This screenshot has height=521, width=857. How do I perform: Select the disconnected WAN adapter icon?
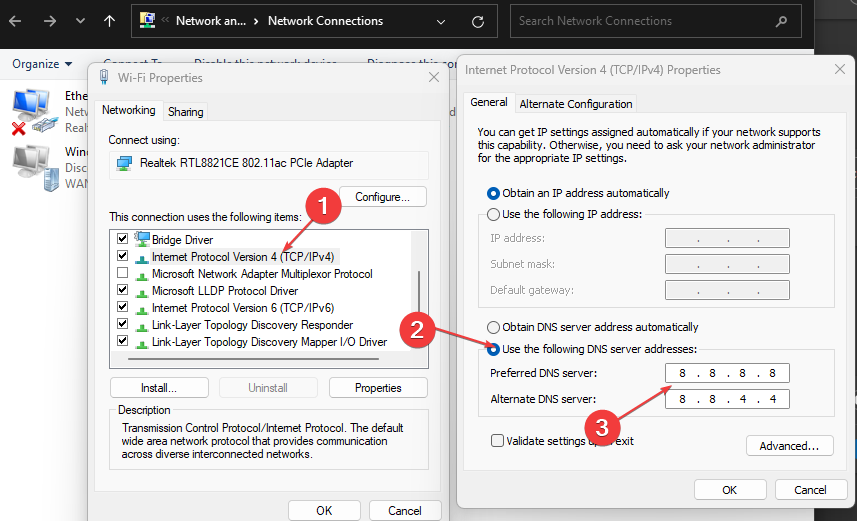[x=36, y=168]
